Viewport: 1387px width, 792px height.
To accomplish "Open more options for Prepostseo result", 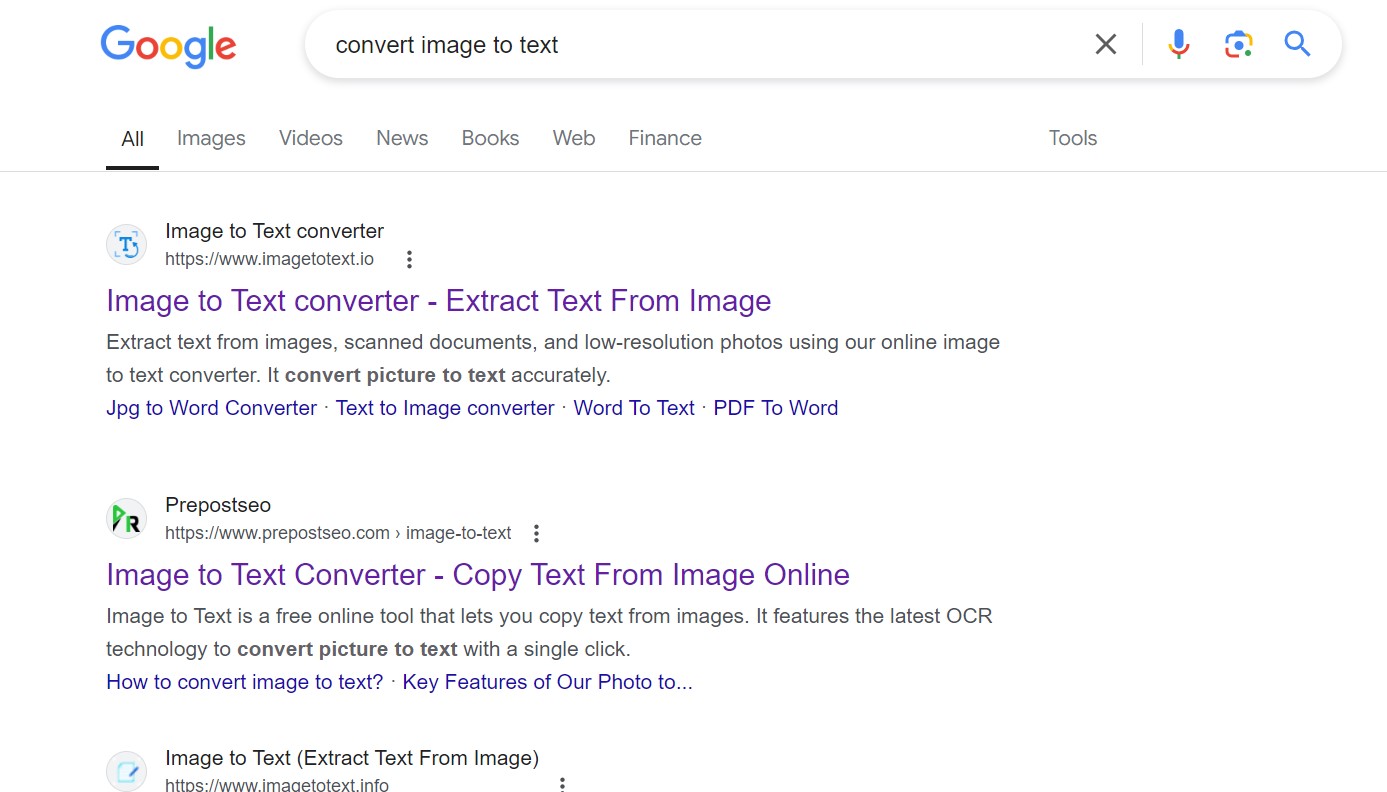I will click(x=536, y=534).
